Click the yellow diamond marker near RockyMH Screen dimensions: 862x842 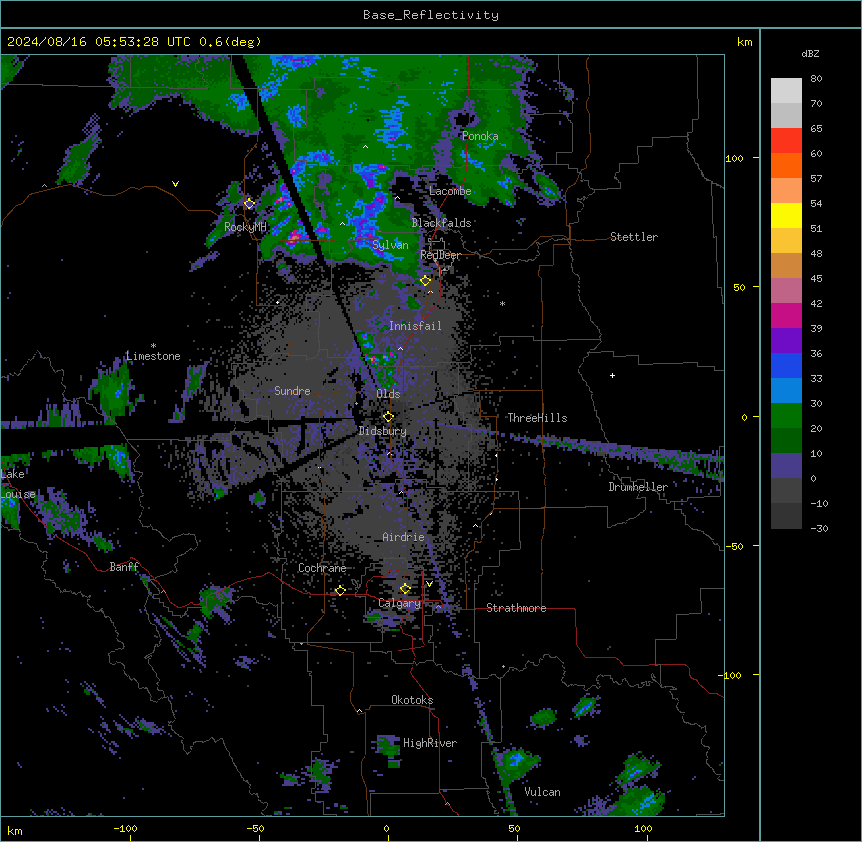pyautogui.click(x=249, y=203)
